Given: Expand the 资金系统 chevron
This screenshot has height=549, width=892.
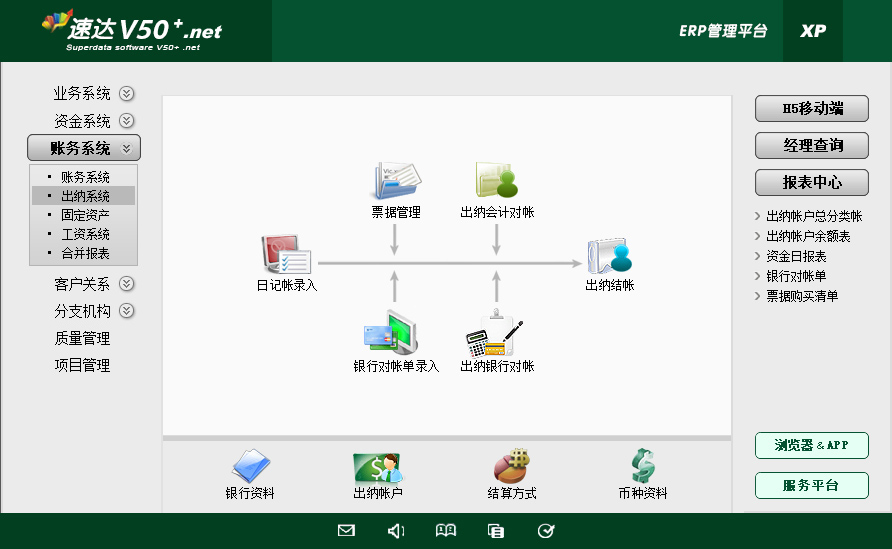Looking at the screenshot, I should [126, 121].
